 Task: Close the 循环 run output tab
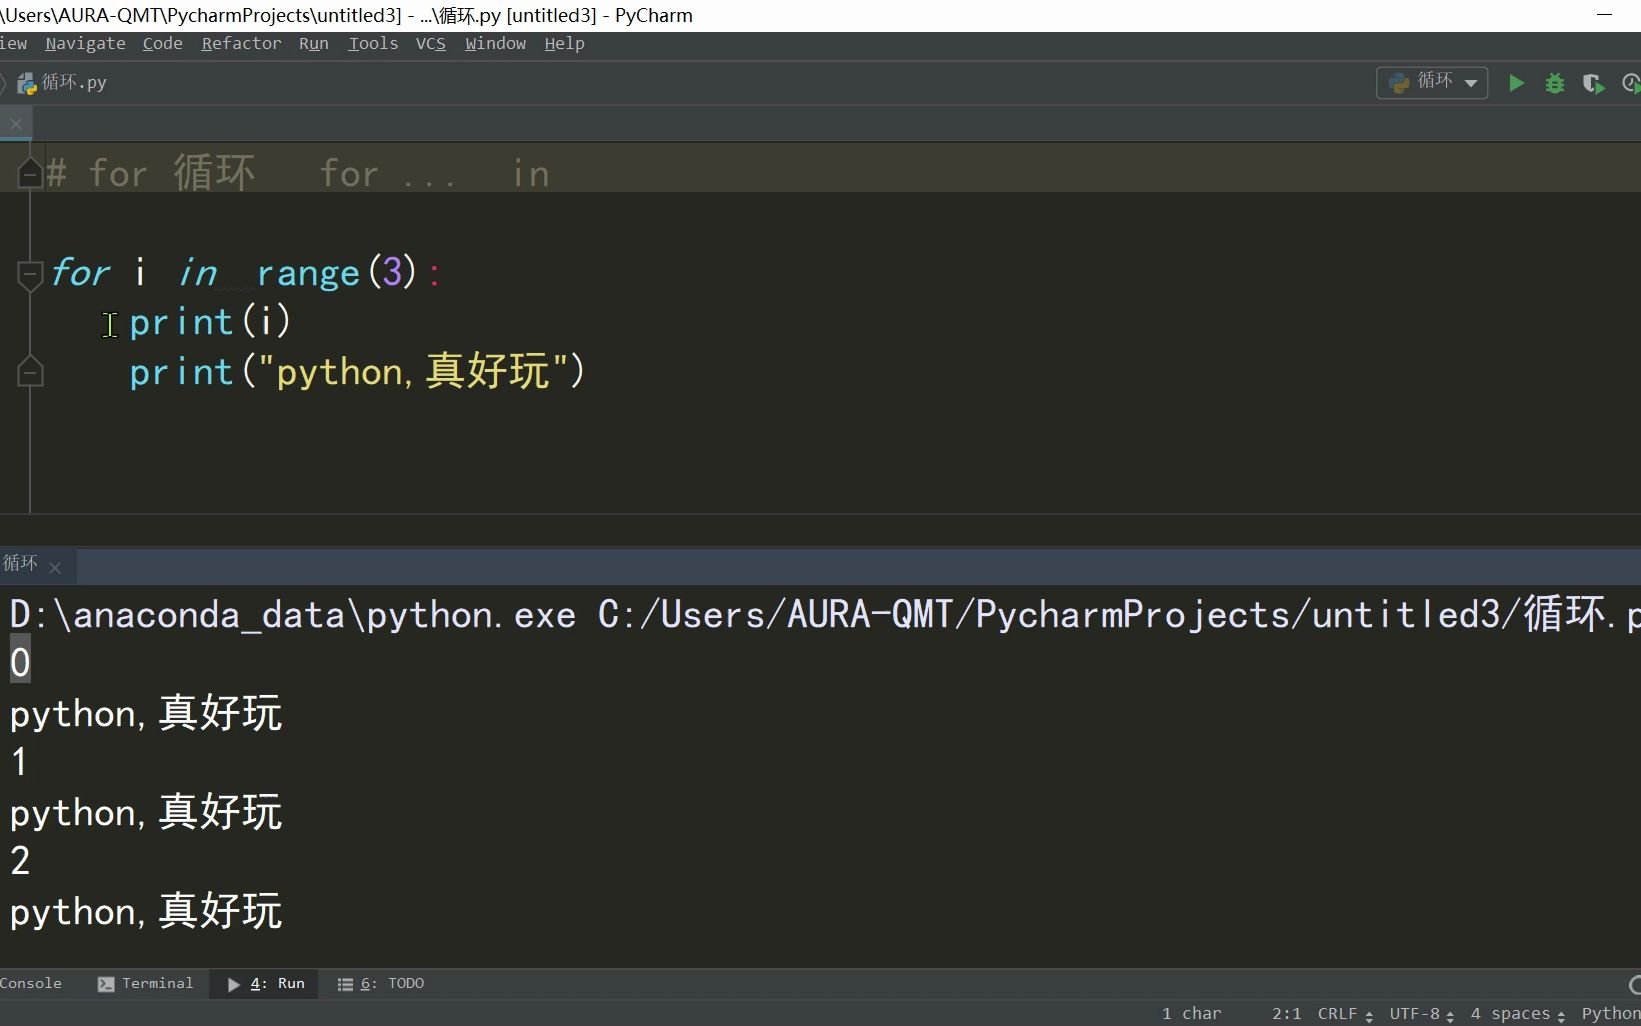[x=56, y=568]
